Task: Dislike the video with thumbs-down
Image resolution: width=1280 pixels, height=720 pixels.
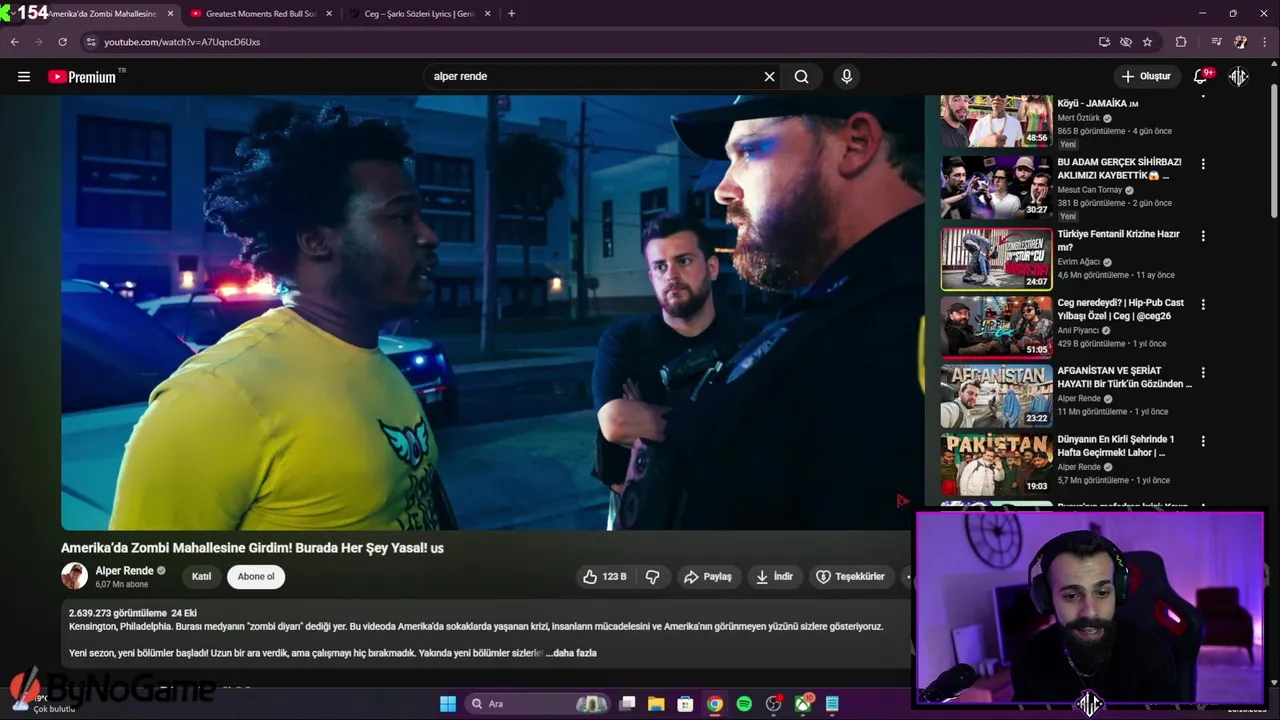Action: [652, 576]
